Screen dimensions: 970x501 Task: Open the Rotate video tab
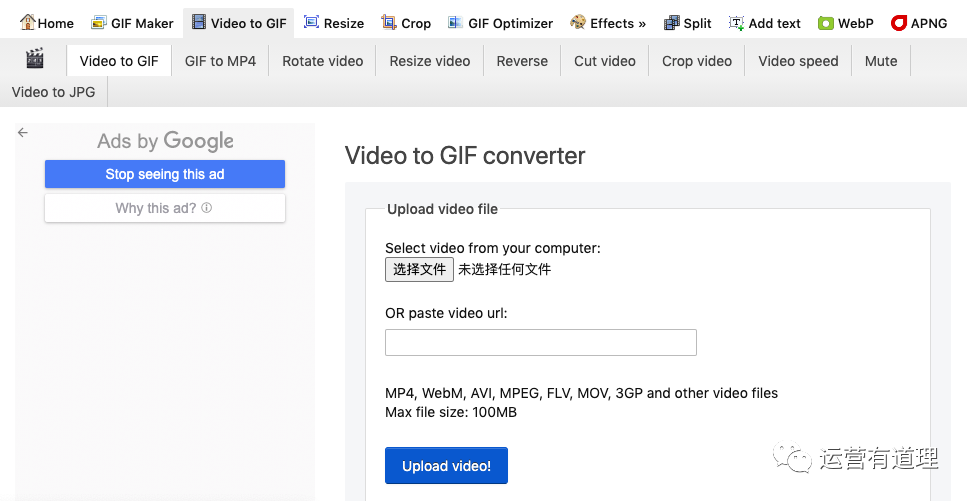[x=322, y=61]
